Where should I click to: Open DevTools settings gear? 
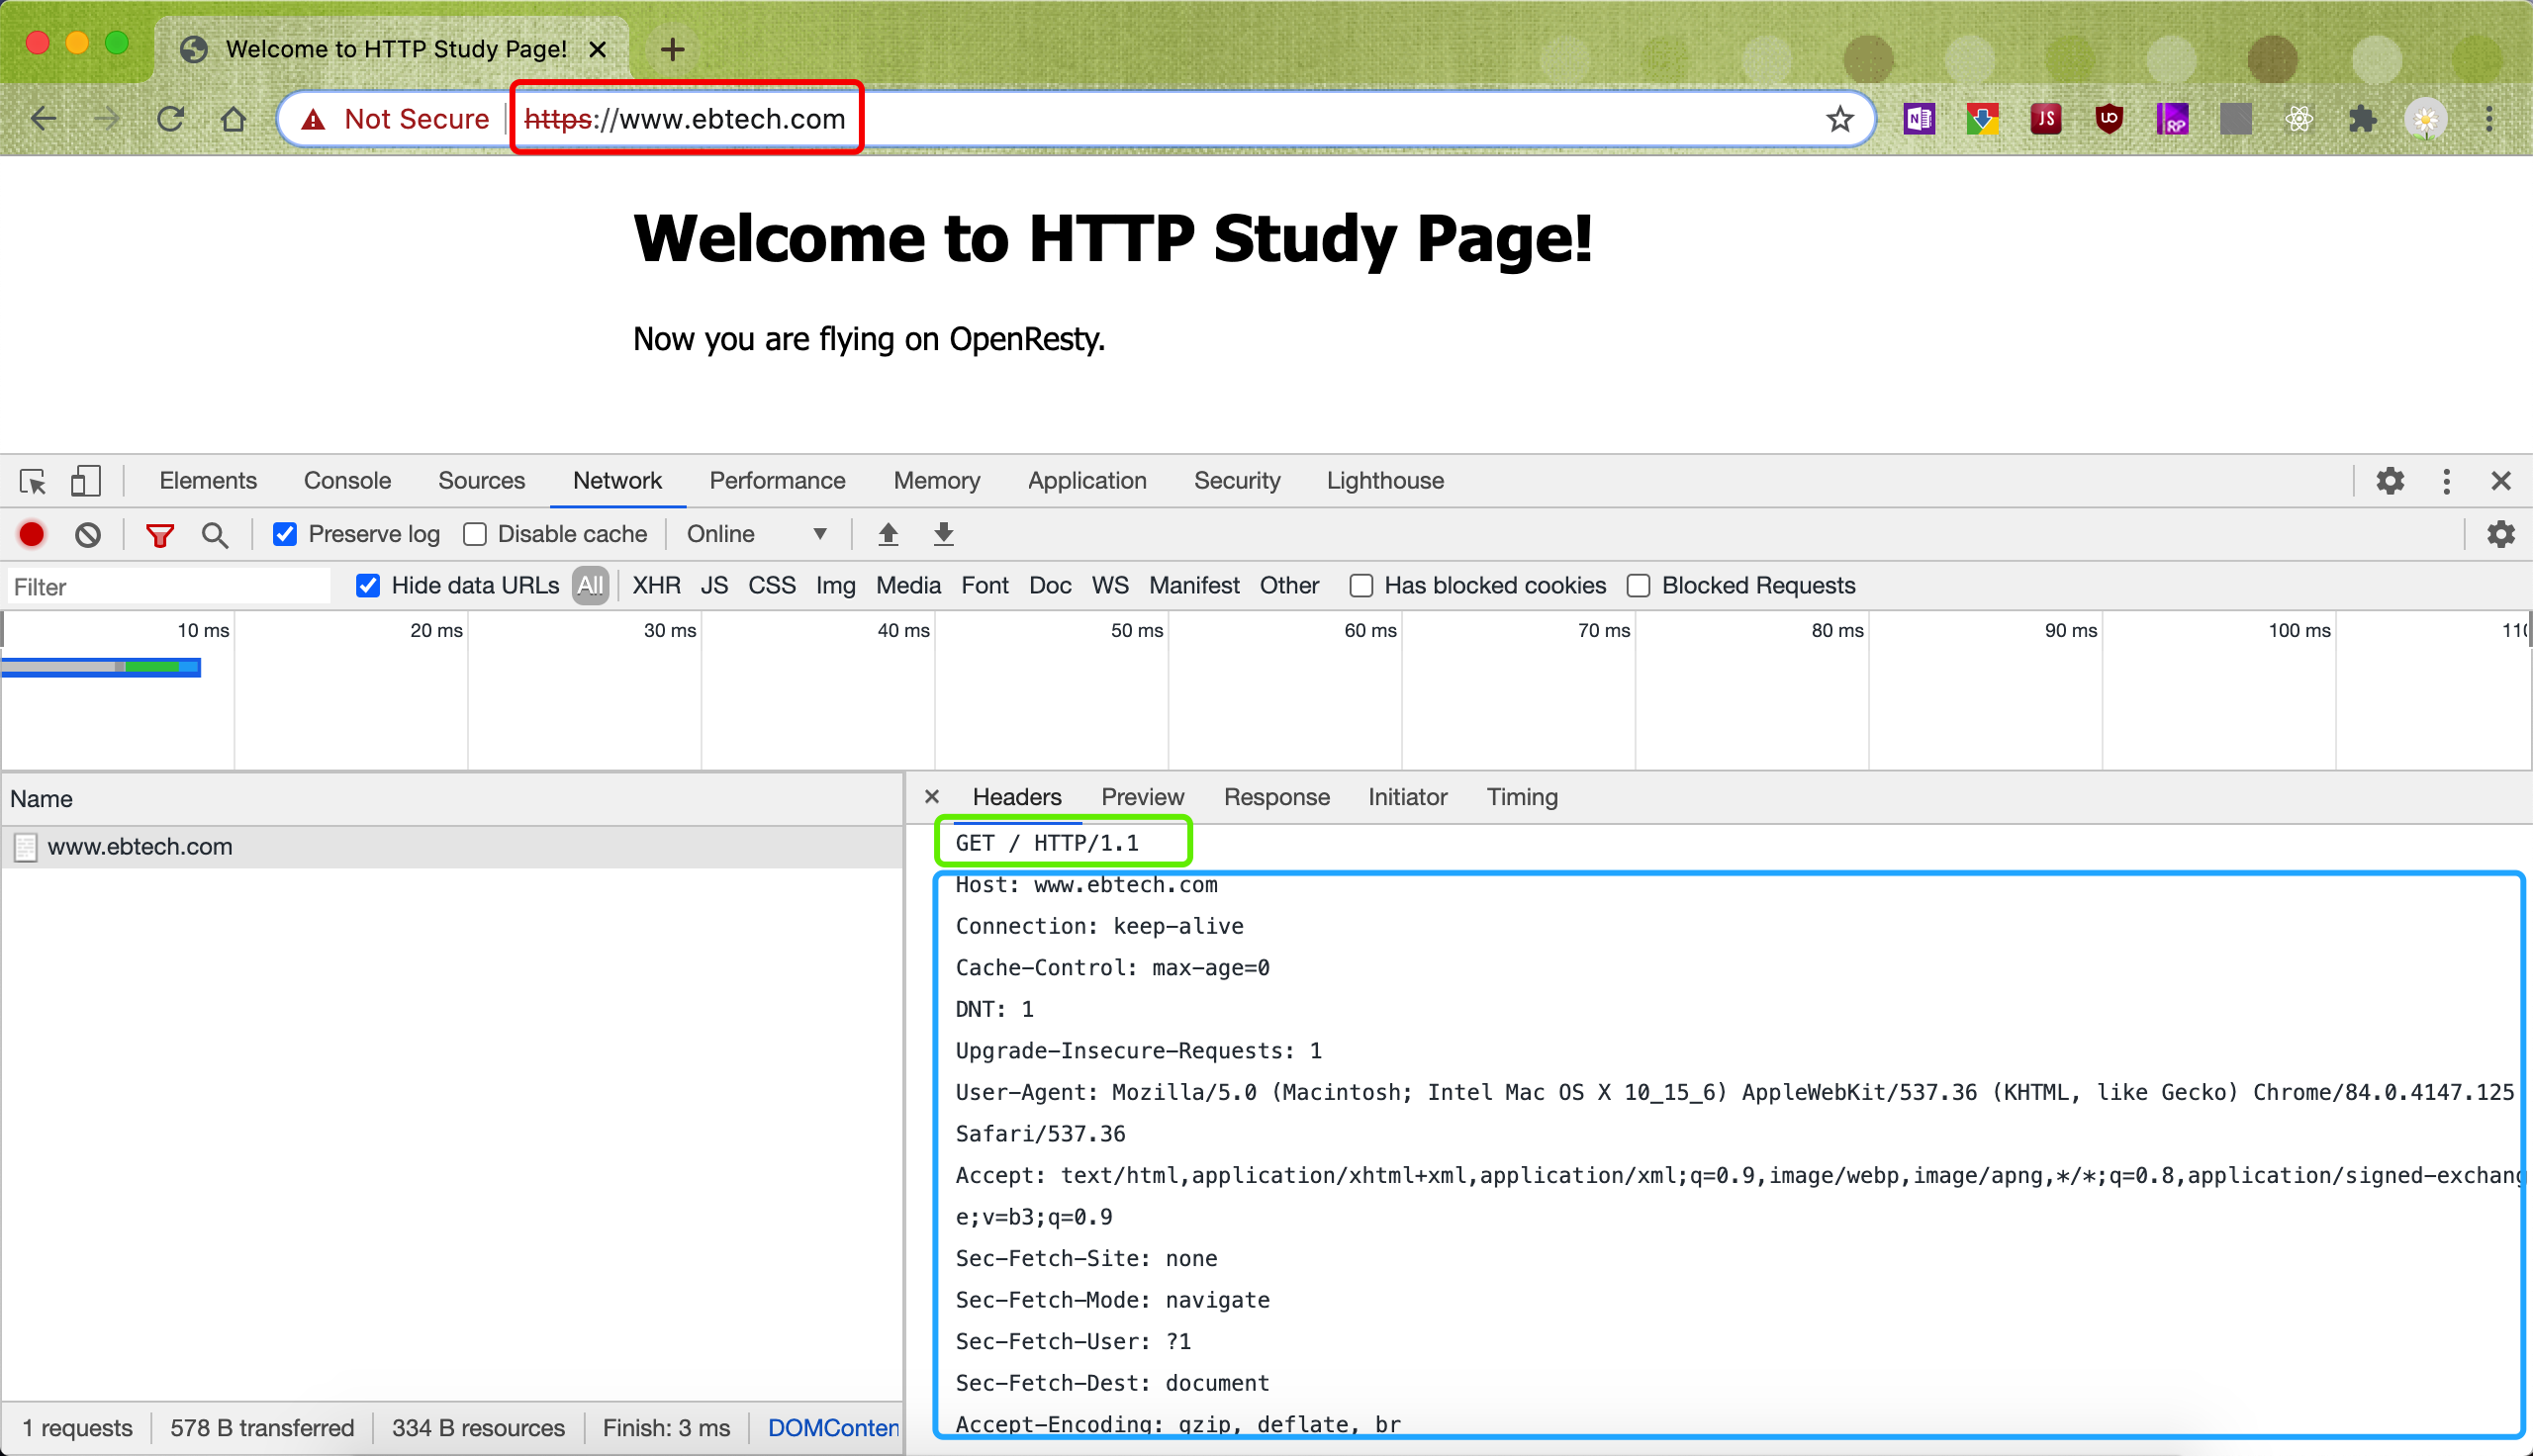click(2390, 481)
